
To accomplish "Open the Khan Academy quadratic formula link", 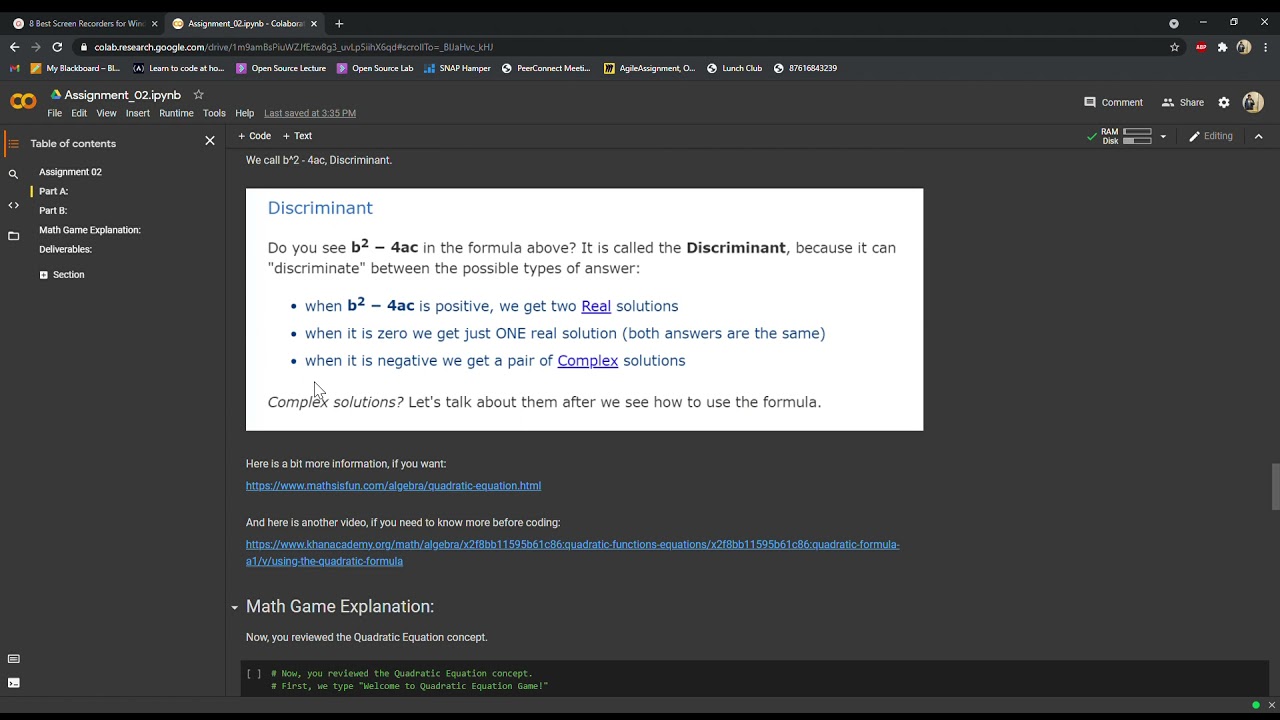I will pyautogui.click(x=573, y=553).
